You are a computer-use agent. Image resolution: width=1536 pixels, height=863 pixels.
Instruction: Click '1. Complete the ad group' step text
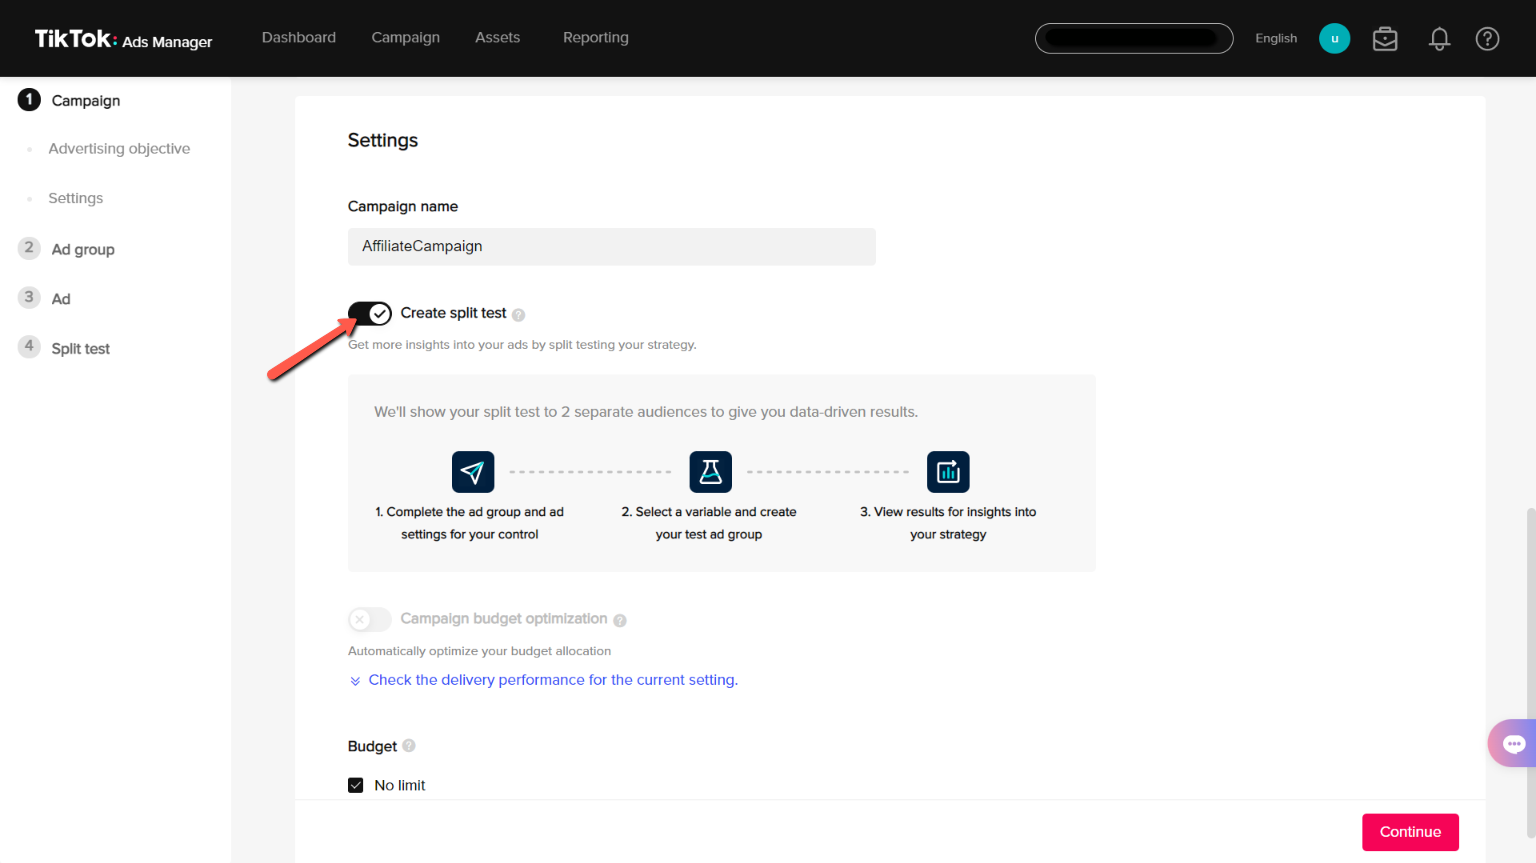point(470,523)
